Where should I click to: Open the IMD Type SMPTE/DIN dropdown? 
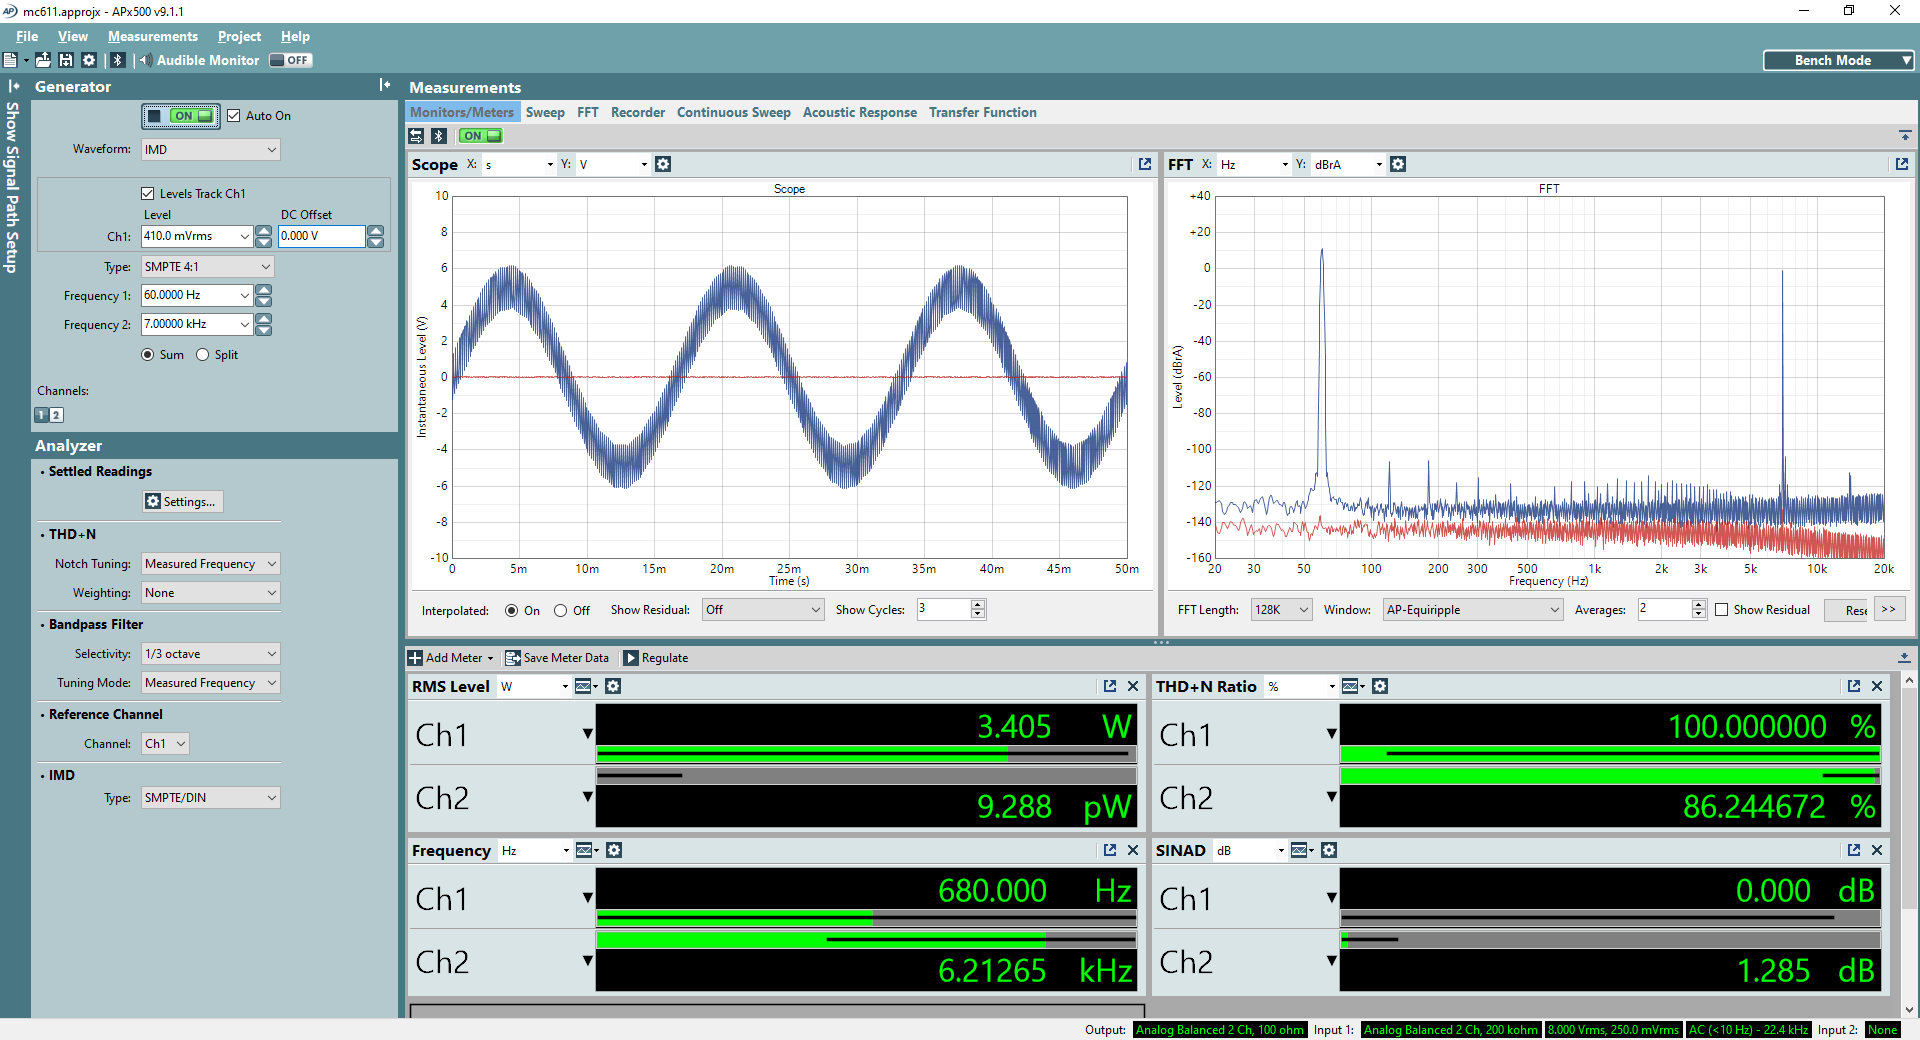(211, 798)
